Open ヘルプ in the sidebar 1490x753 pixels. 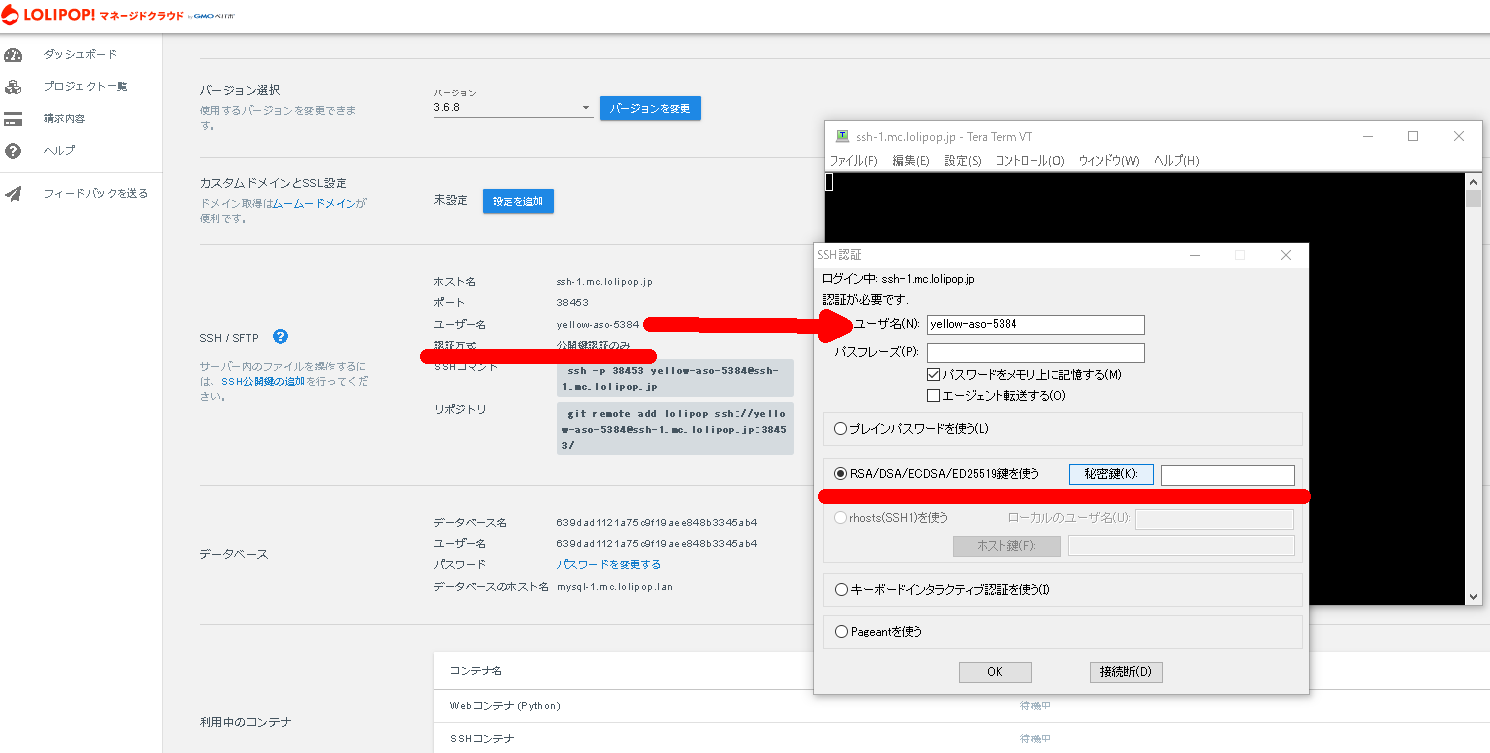(x=59, y=151)
